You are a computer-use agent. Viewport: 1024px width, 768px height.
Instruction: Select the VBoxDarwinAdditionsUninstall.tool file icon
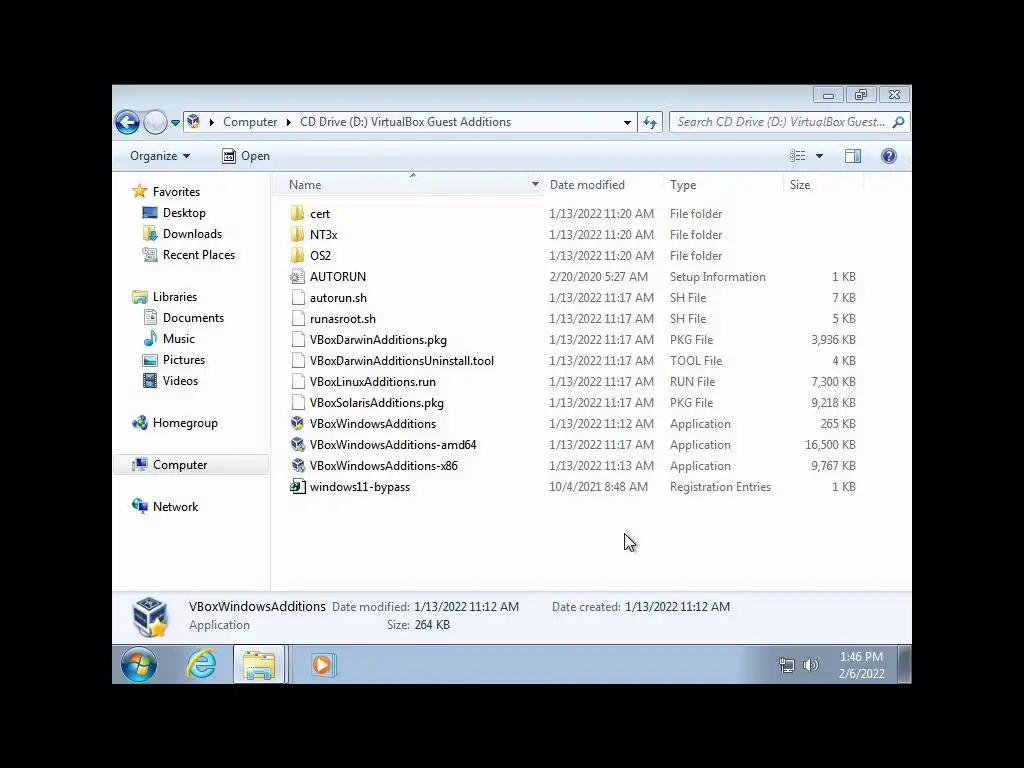298,360
